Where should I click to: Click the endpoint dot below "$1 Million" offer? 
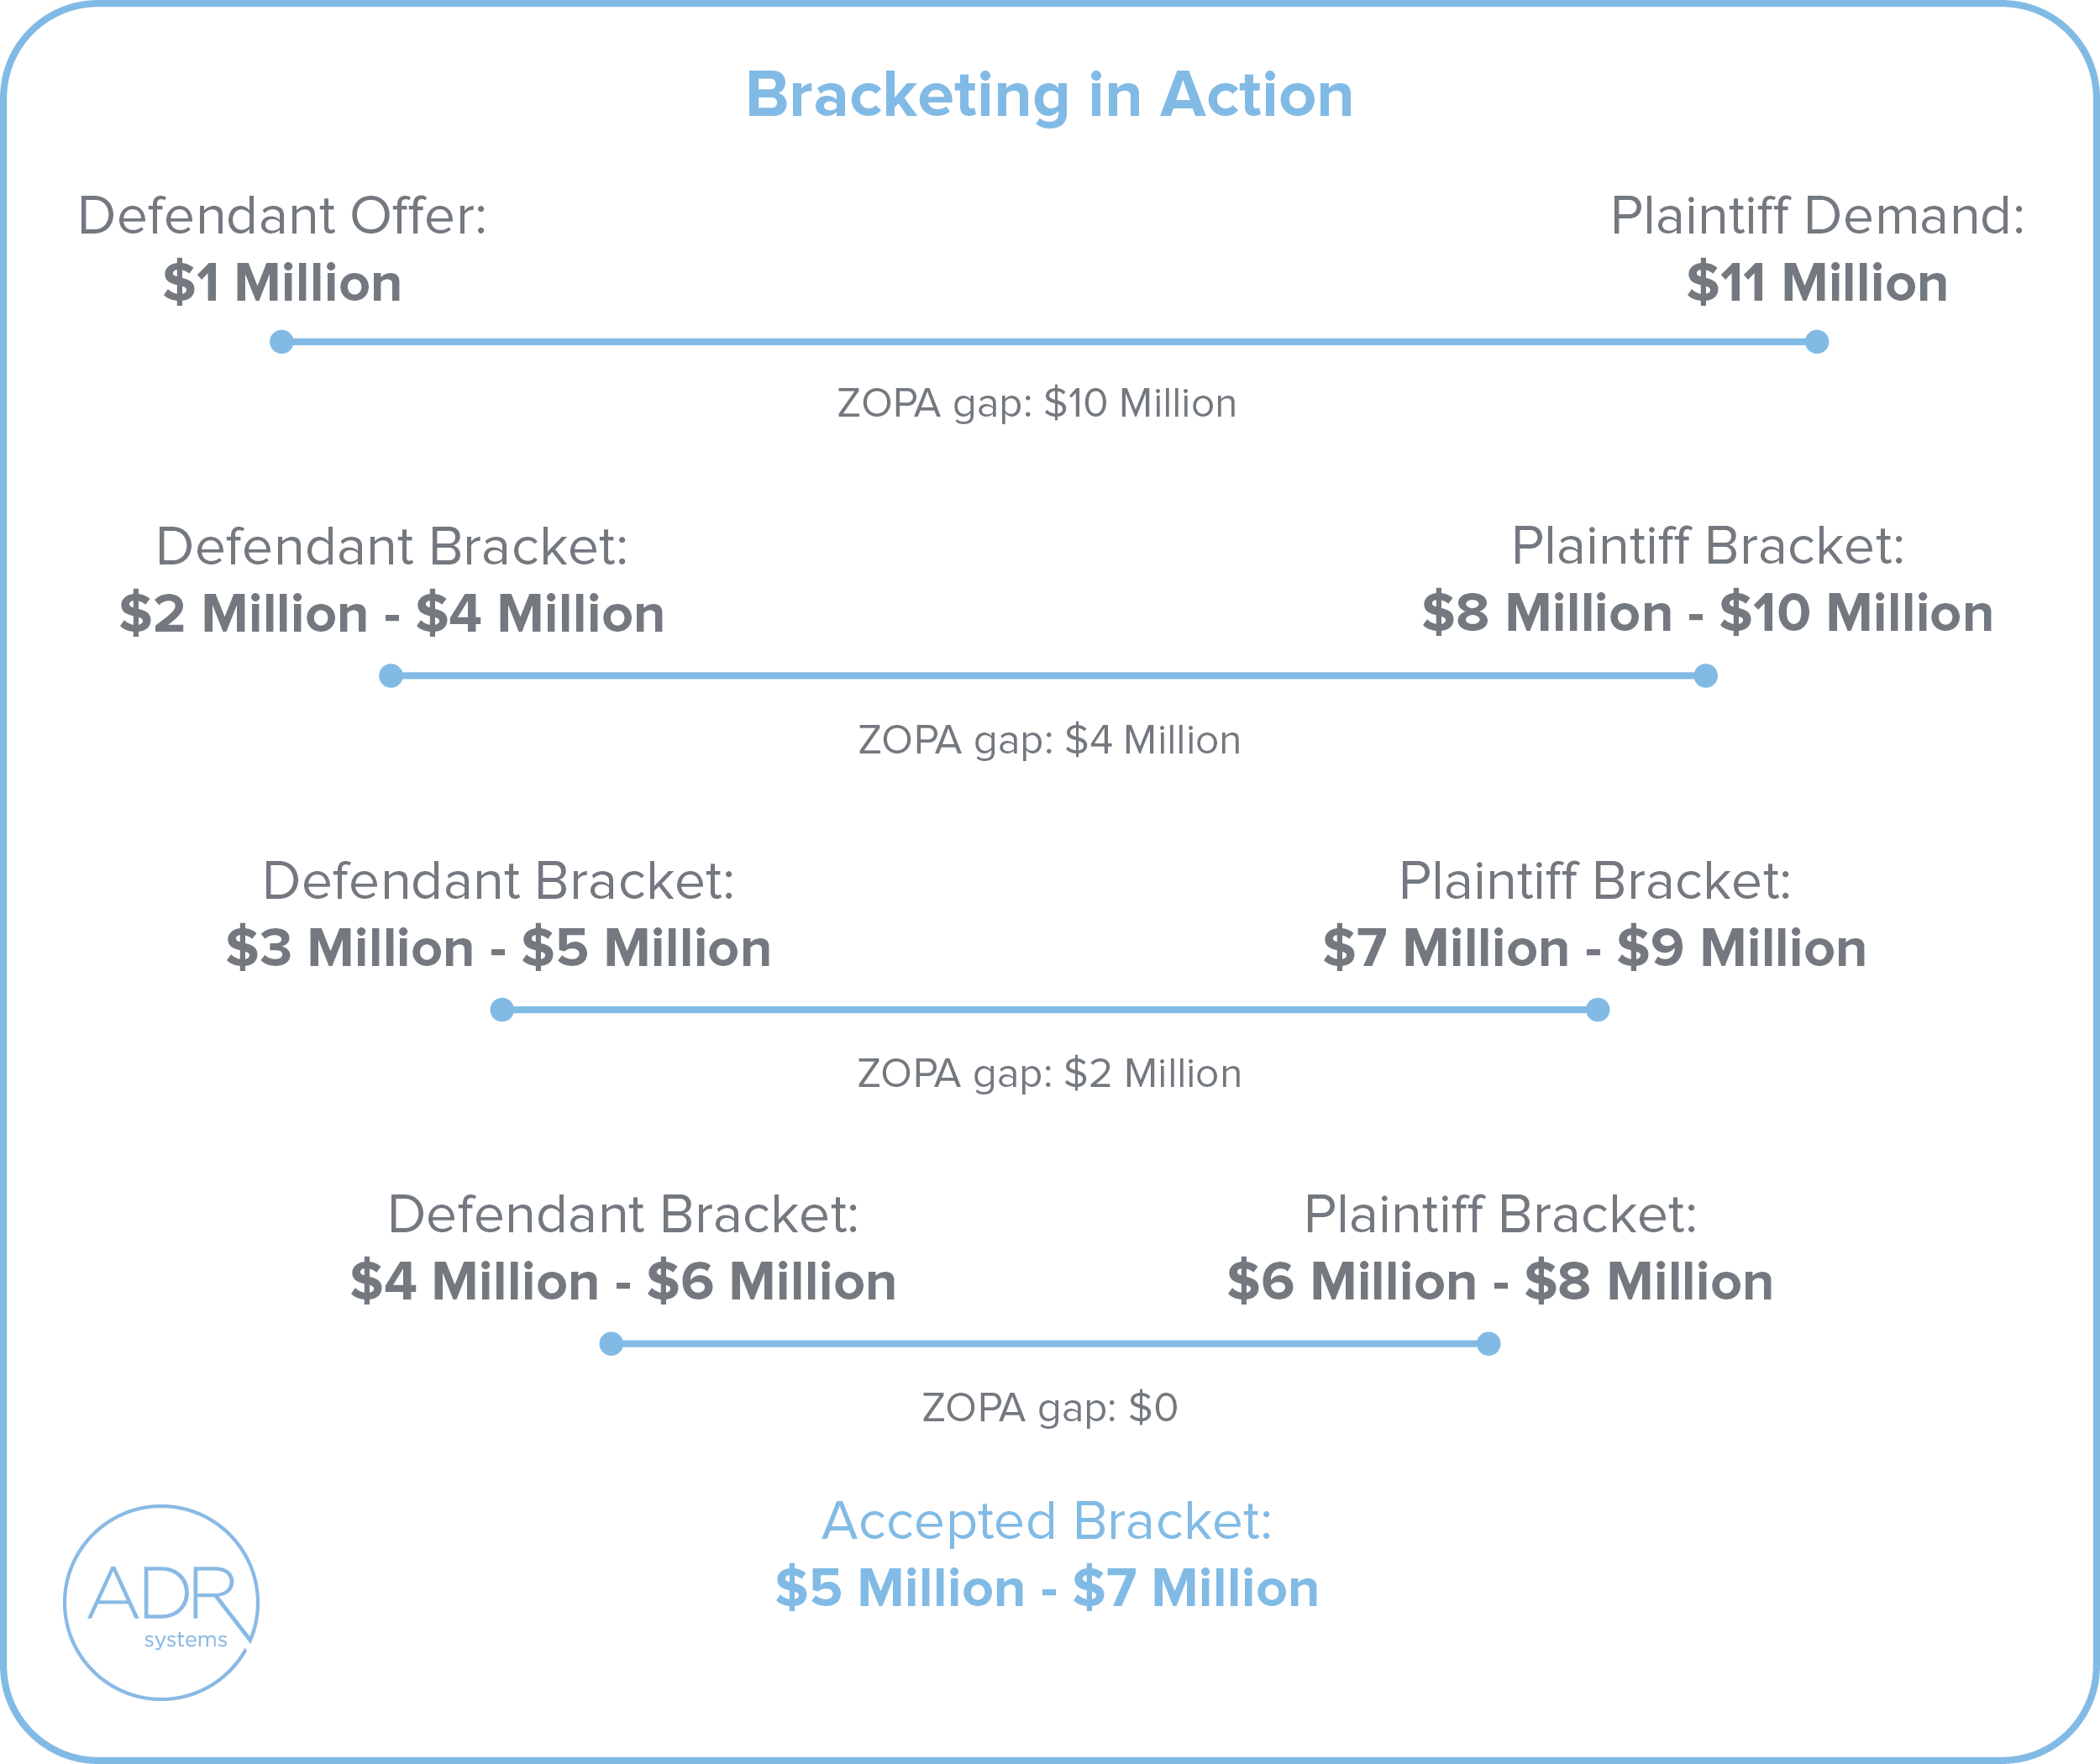[x=282, y=342]
